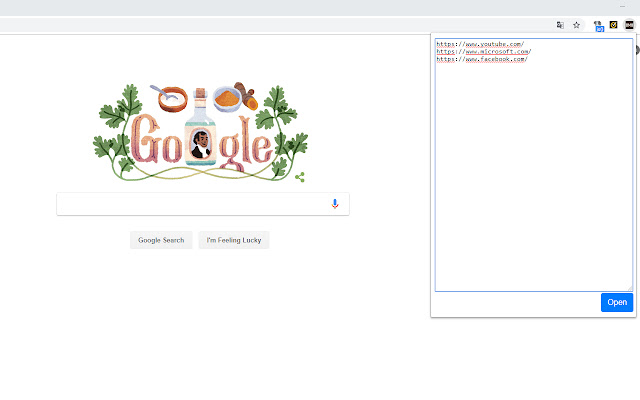Viewport: 640px width, 400px height.
Task: Toggle the active URL opener extension icon
Action: 629,25
